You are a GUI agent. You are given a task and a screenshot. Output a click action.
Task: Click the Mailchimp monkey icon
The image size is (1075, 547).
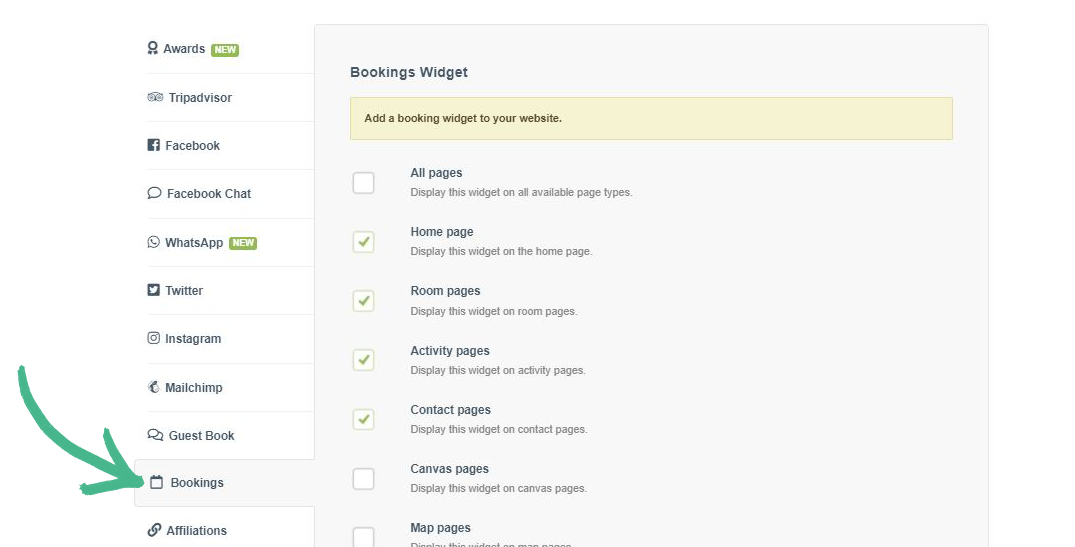tap(154, 387)
